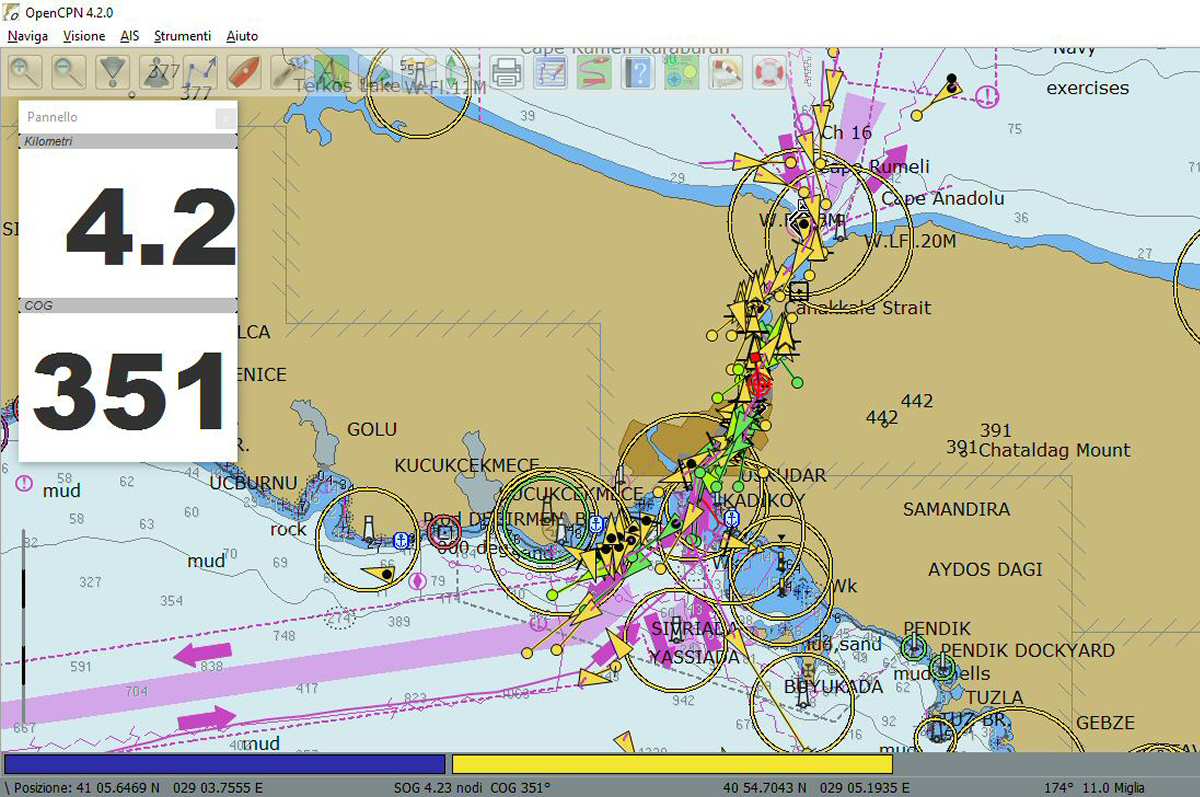The height and width of the screenshot is (797, 1200).
Task: Open the Aiuto menu
Action: [x=242, y=36]
